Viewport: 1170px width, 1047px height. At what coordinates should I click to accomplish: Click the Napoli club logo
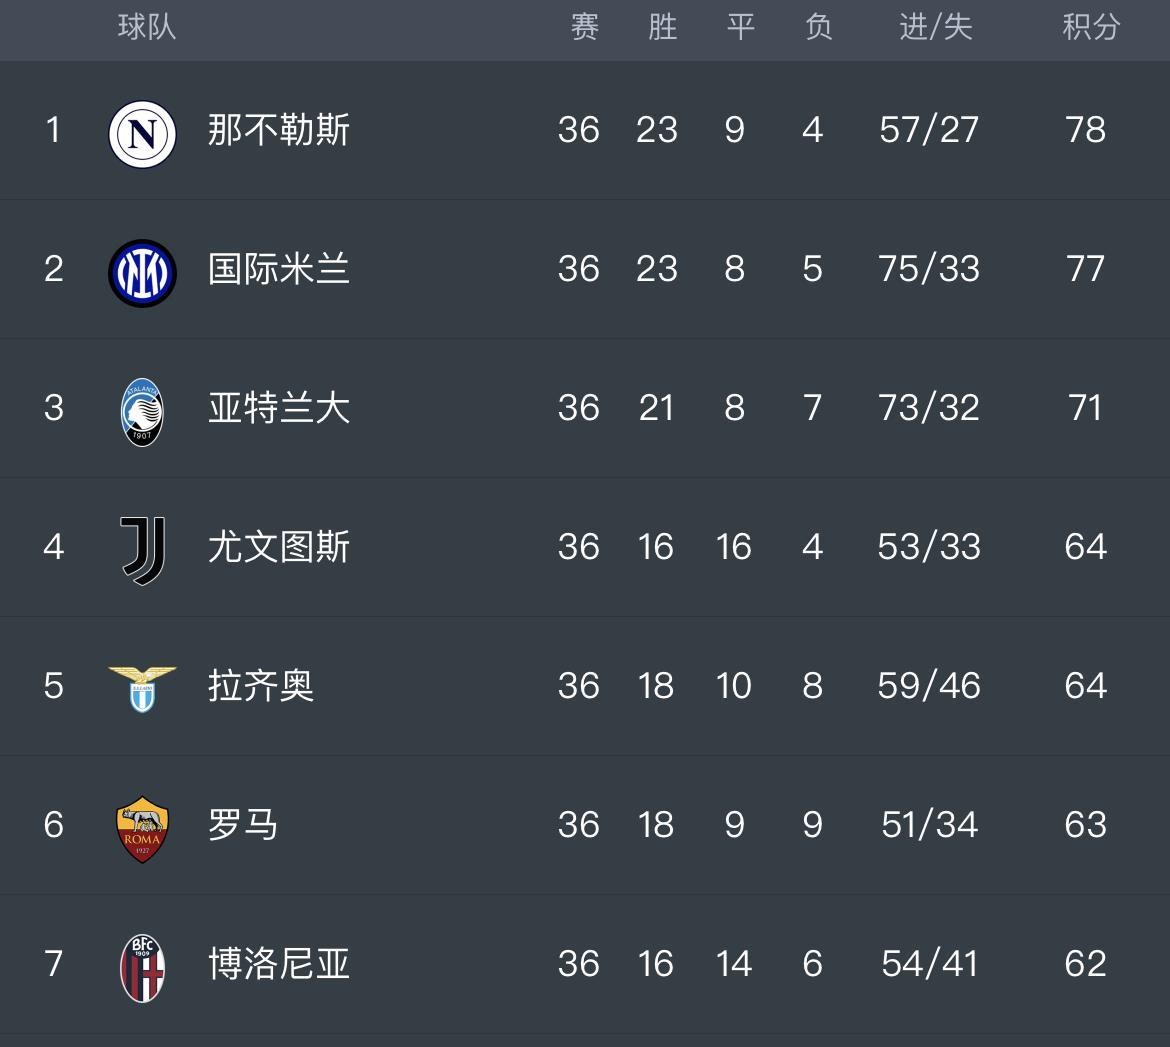(x=143, y=134)
